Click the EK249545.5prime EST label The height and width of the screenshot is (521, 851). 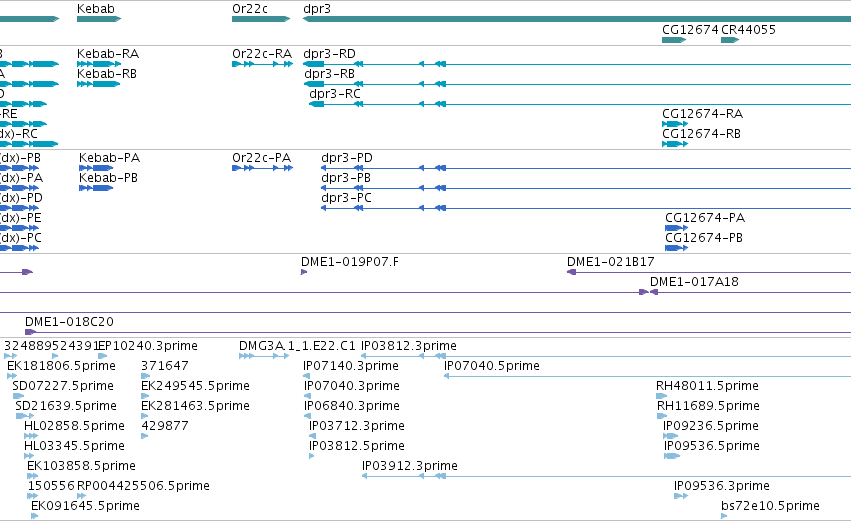(195, 386)
